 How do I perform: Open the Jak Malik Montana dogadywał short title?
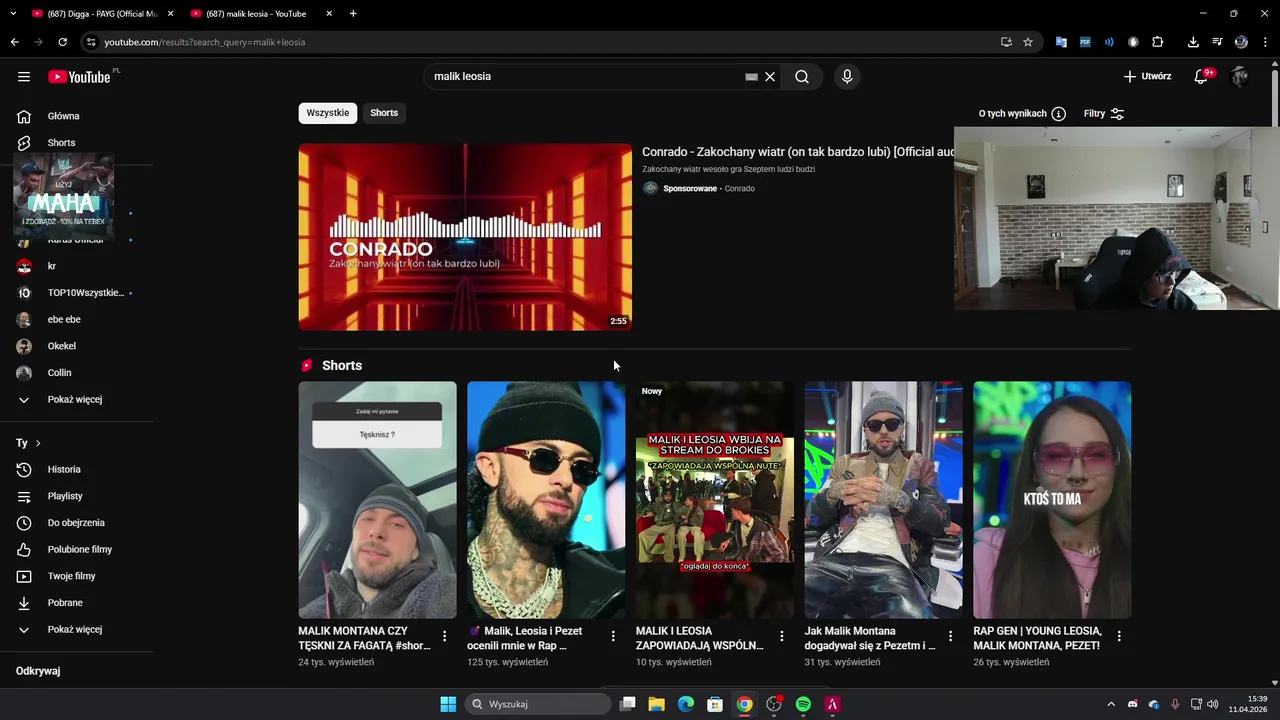pos(870,638)
